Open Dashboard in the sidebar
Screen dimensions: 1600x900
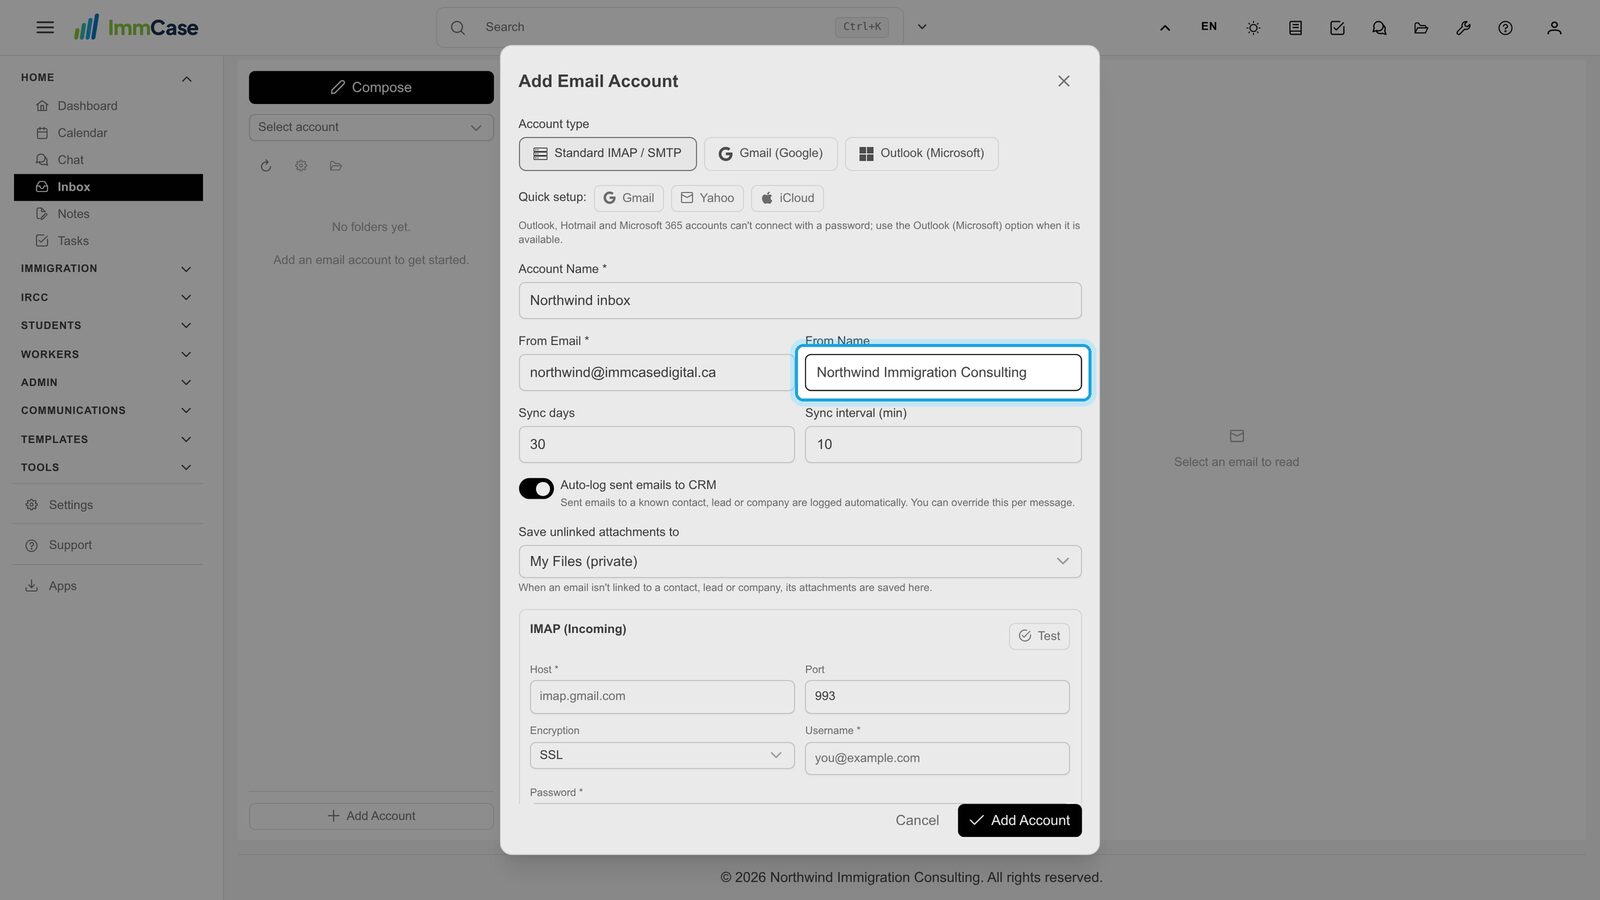87,106
